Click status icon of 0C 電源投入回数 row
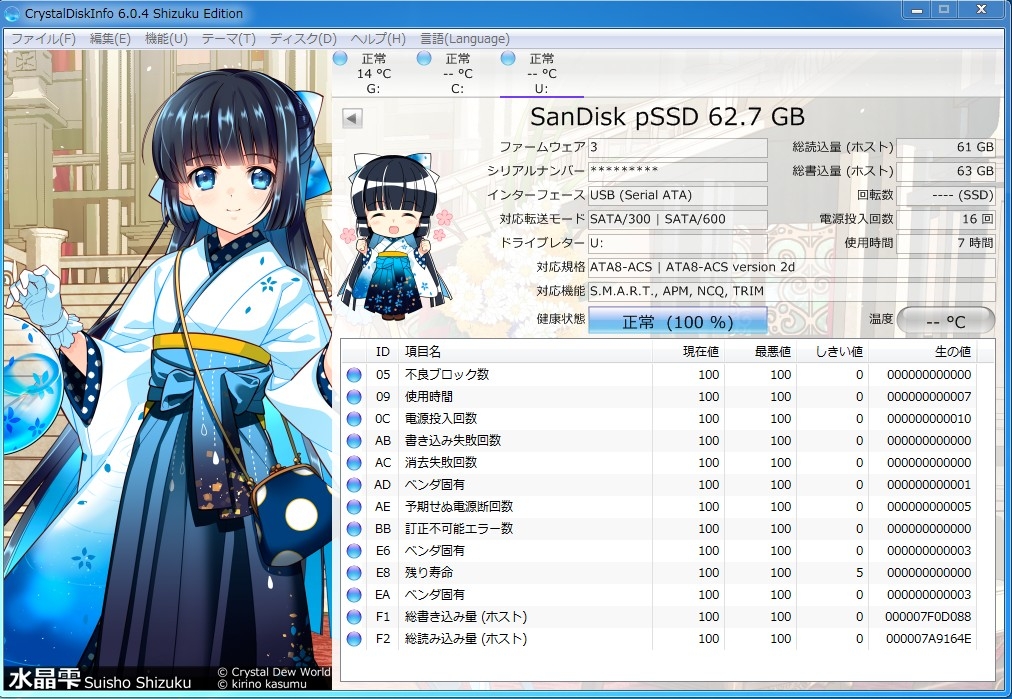 pos(354,419)
